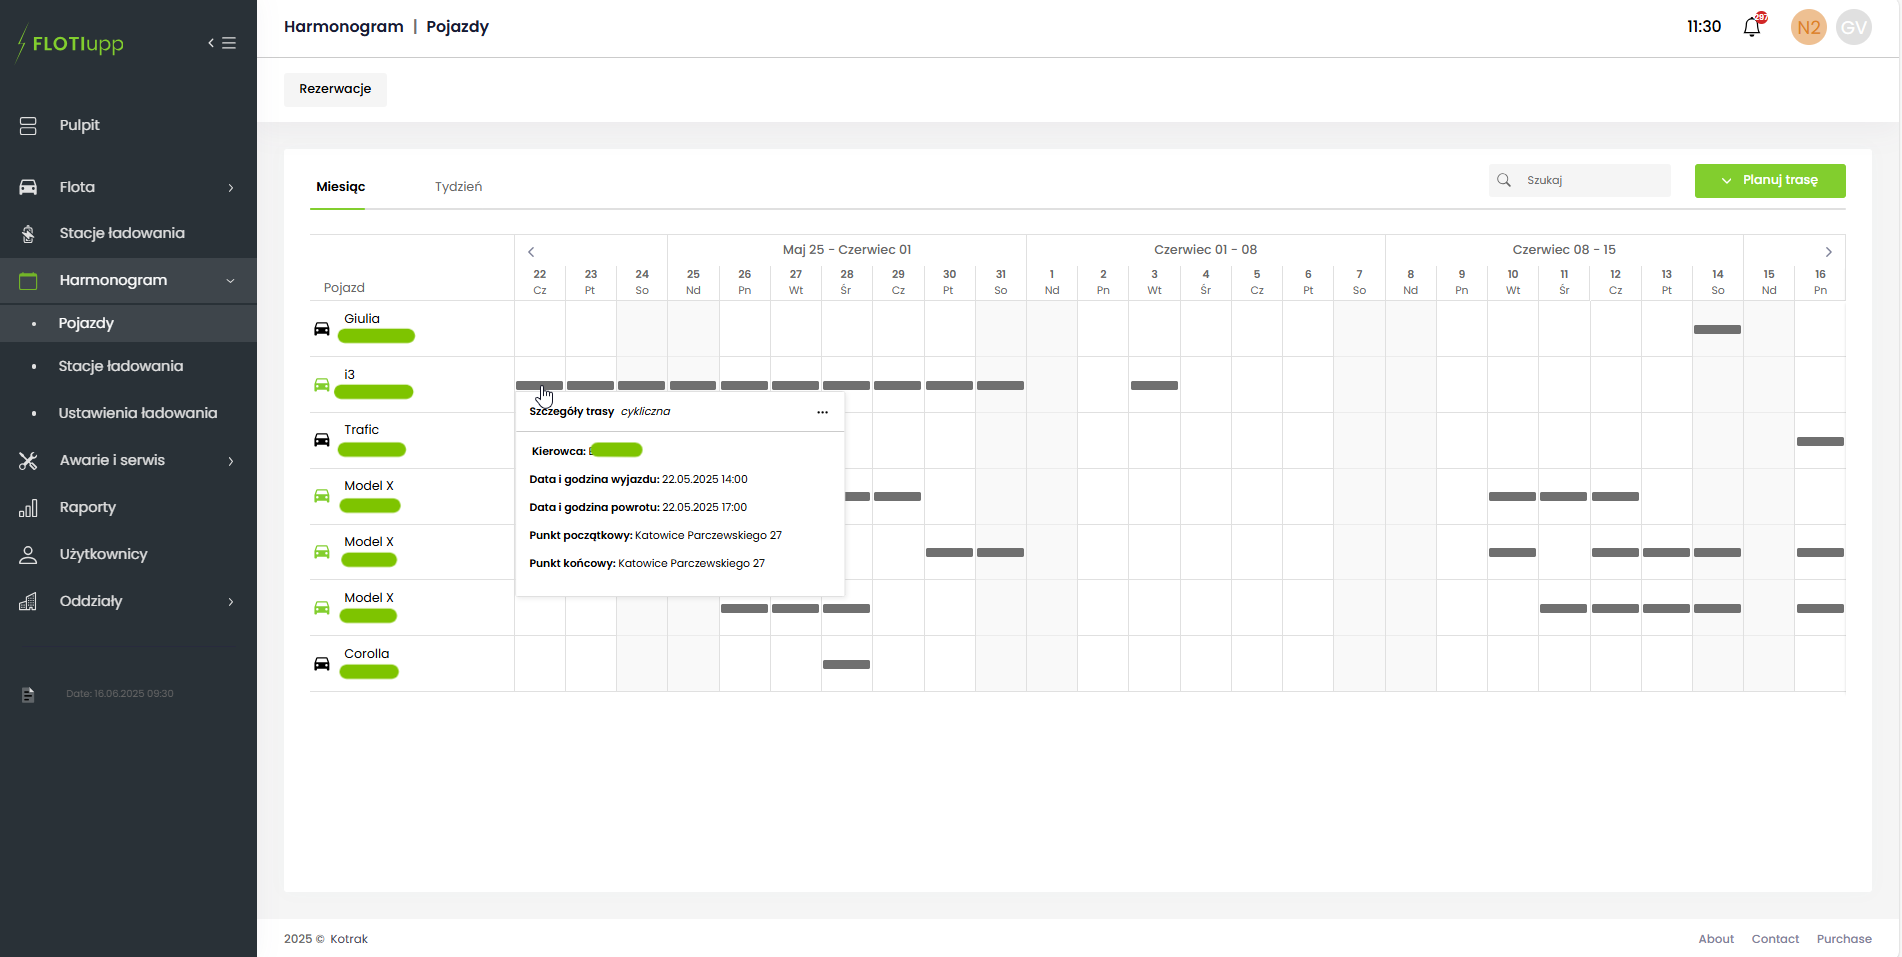The width and height of the screenshot is (1902, 957).
Task: Click the Rezerwacje button
Action: [x=335, y=89]
